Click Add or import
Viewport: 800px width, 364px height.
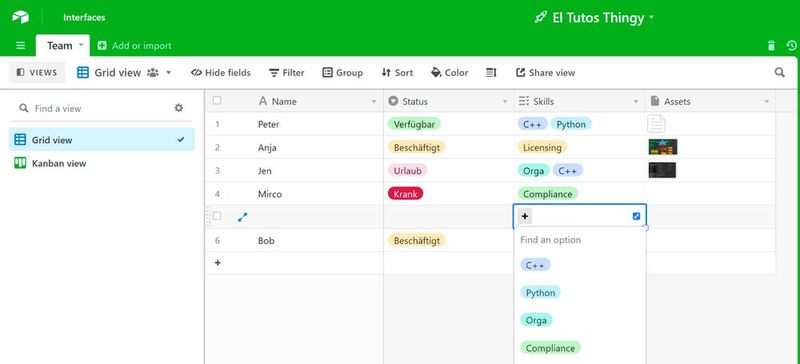pos(135,45)
